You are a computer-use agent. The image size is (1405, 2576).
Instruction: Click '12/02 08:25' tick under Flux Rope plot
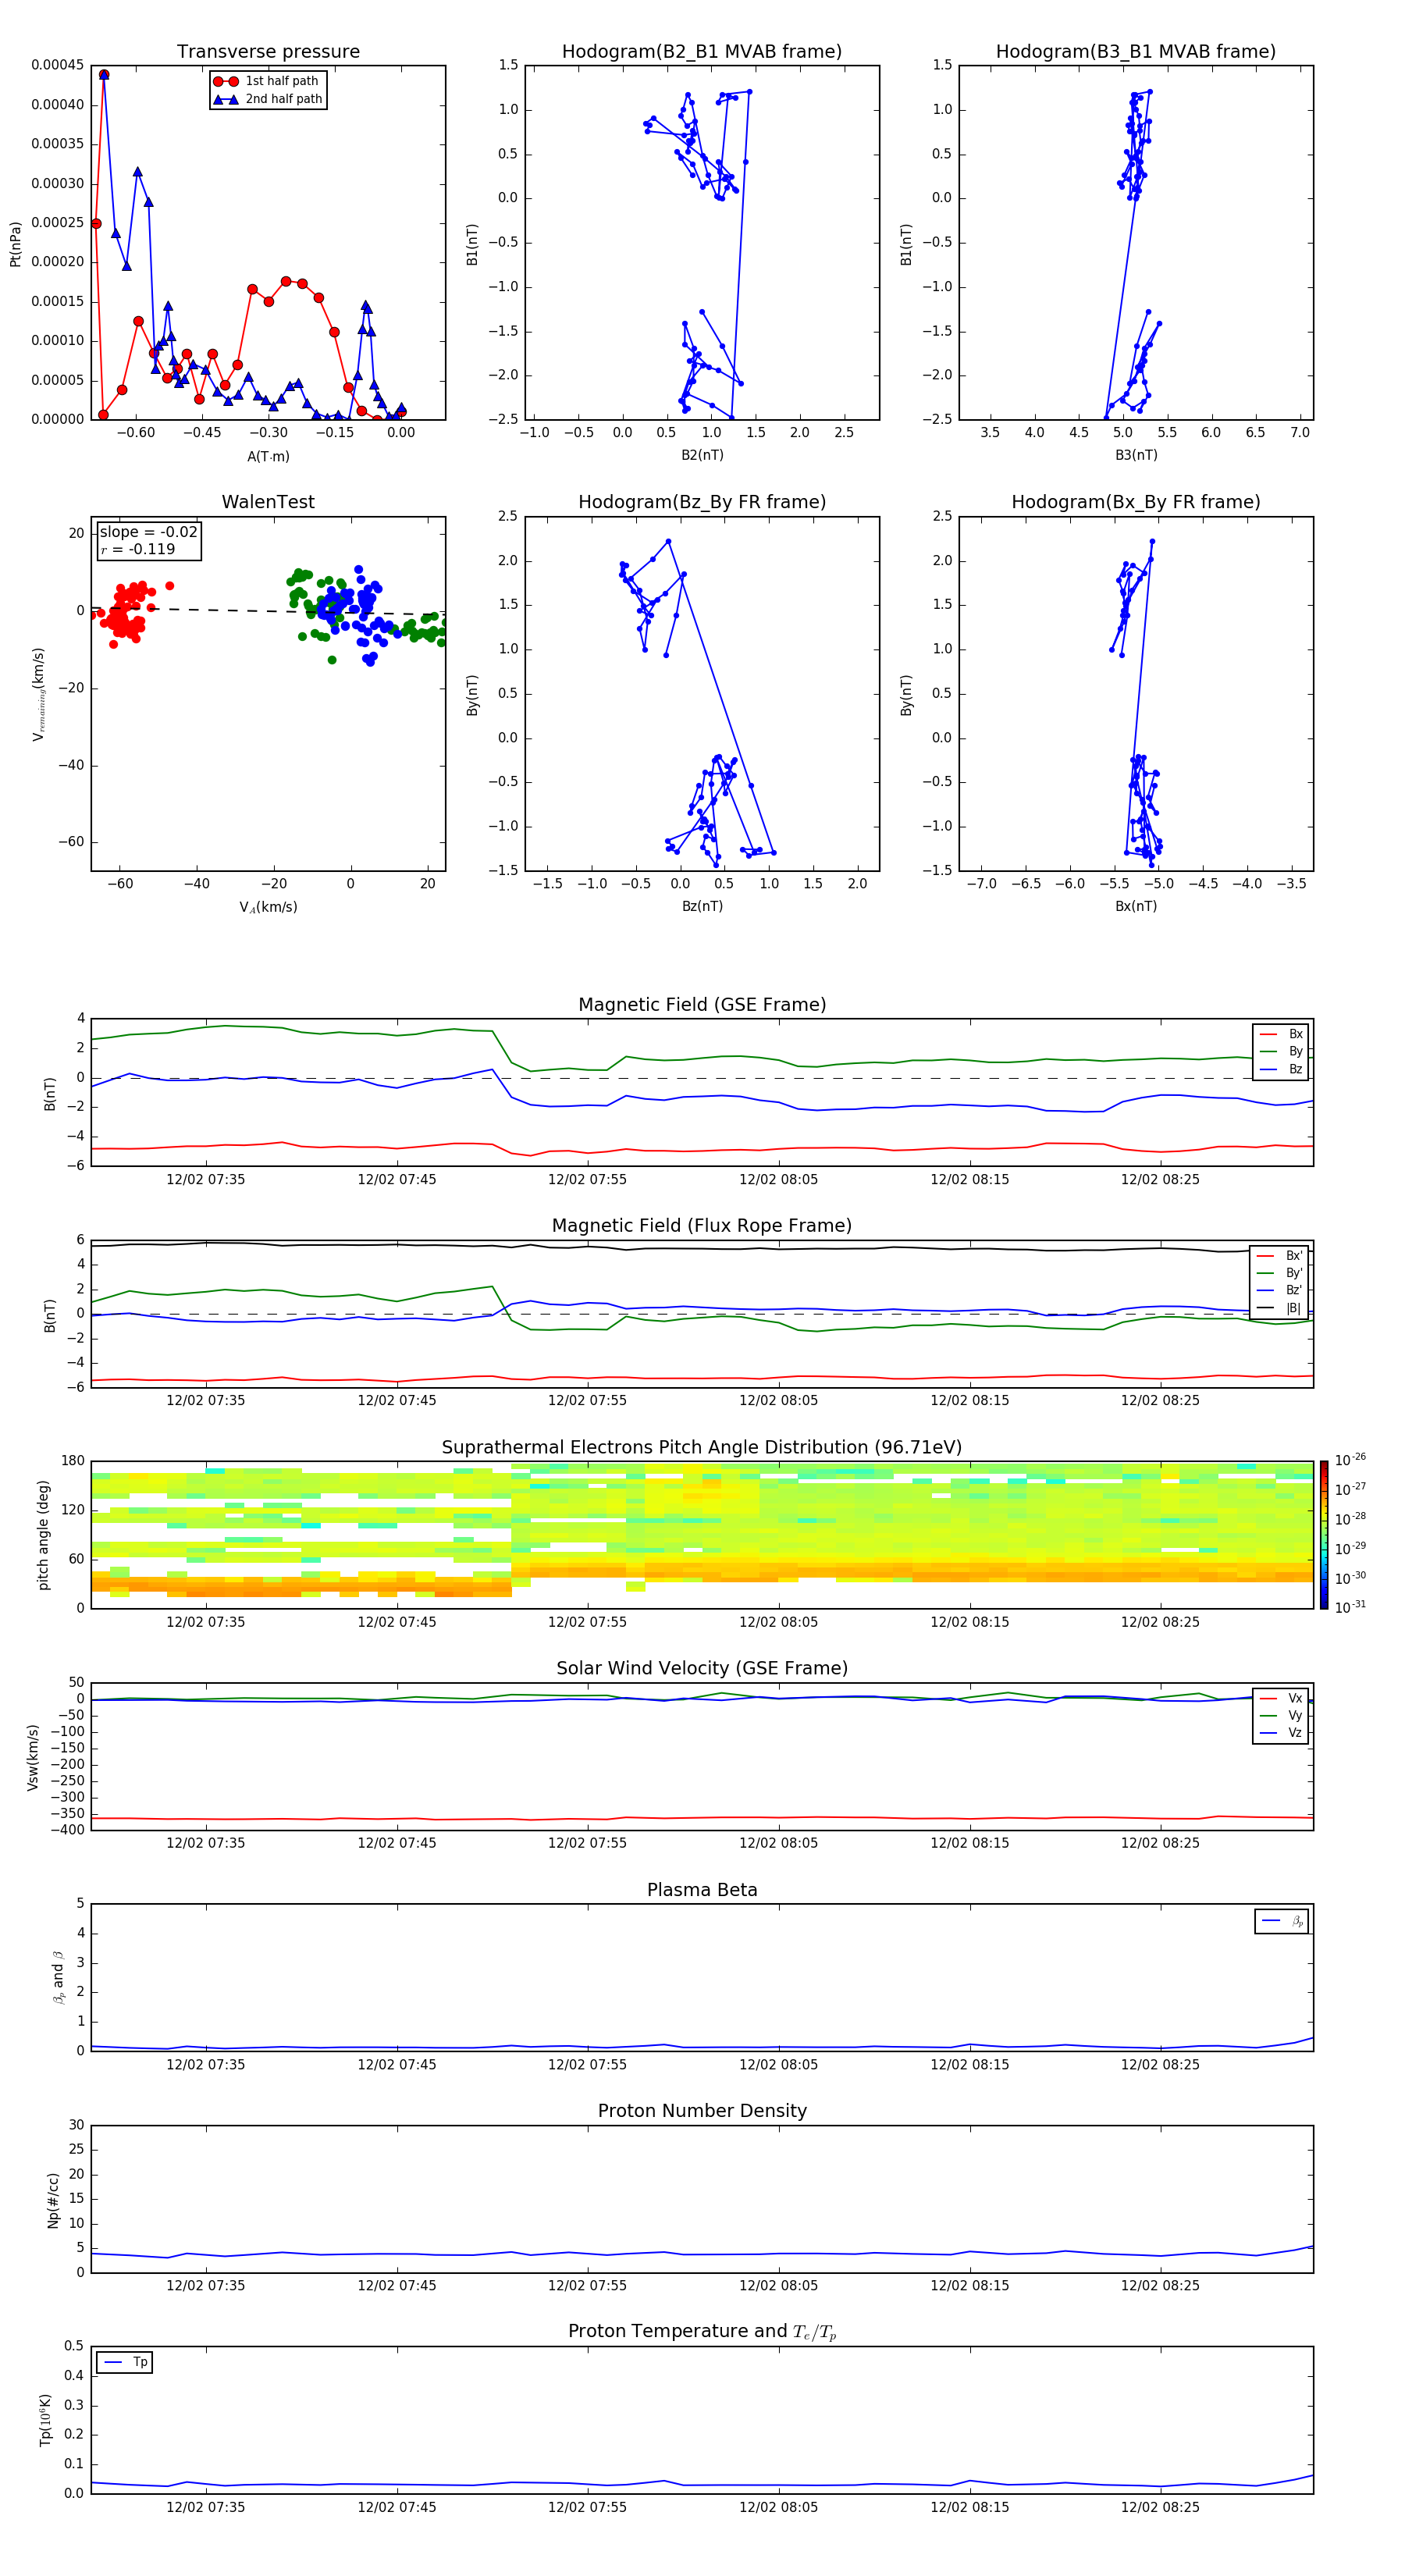[x=1160, y=1401]
